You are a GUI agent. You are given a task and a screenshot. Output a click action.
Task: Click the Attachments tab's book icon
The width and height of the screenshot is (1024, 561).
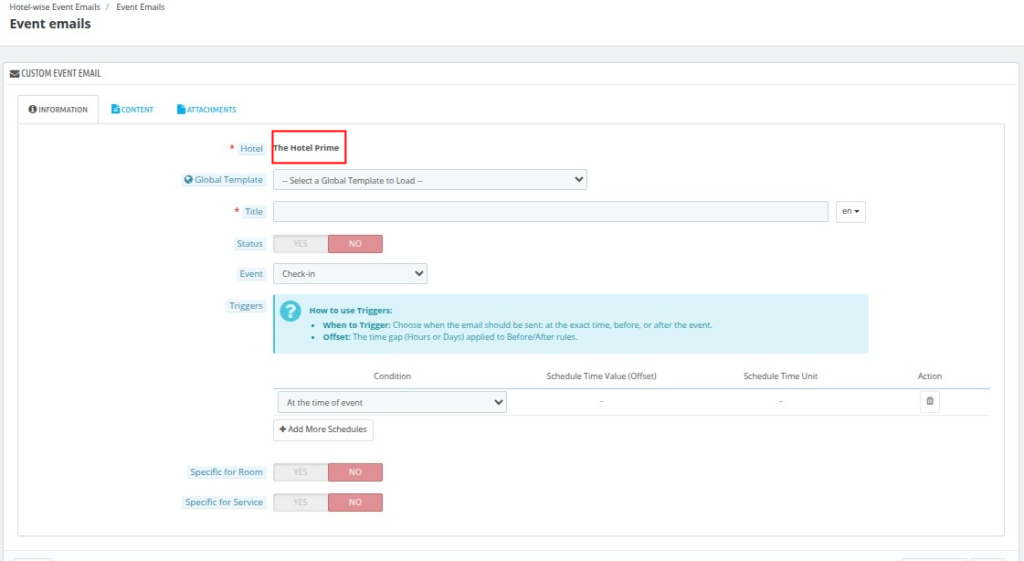pyautogui.click(x=181, y=109)
